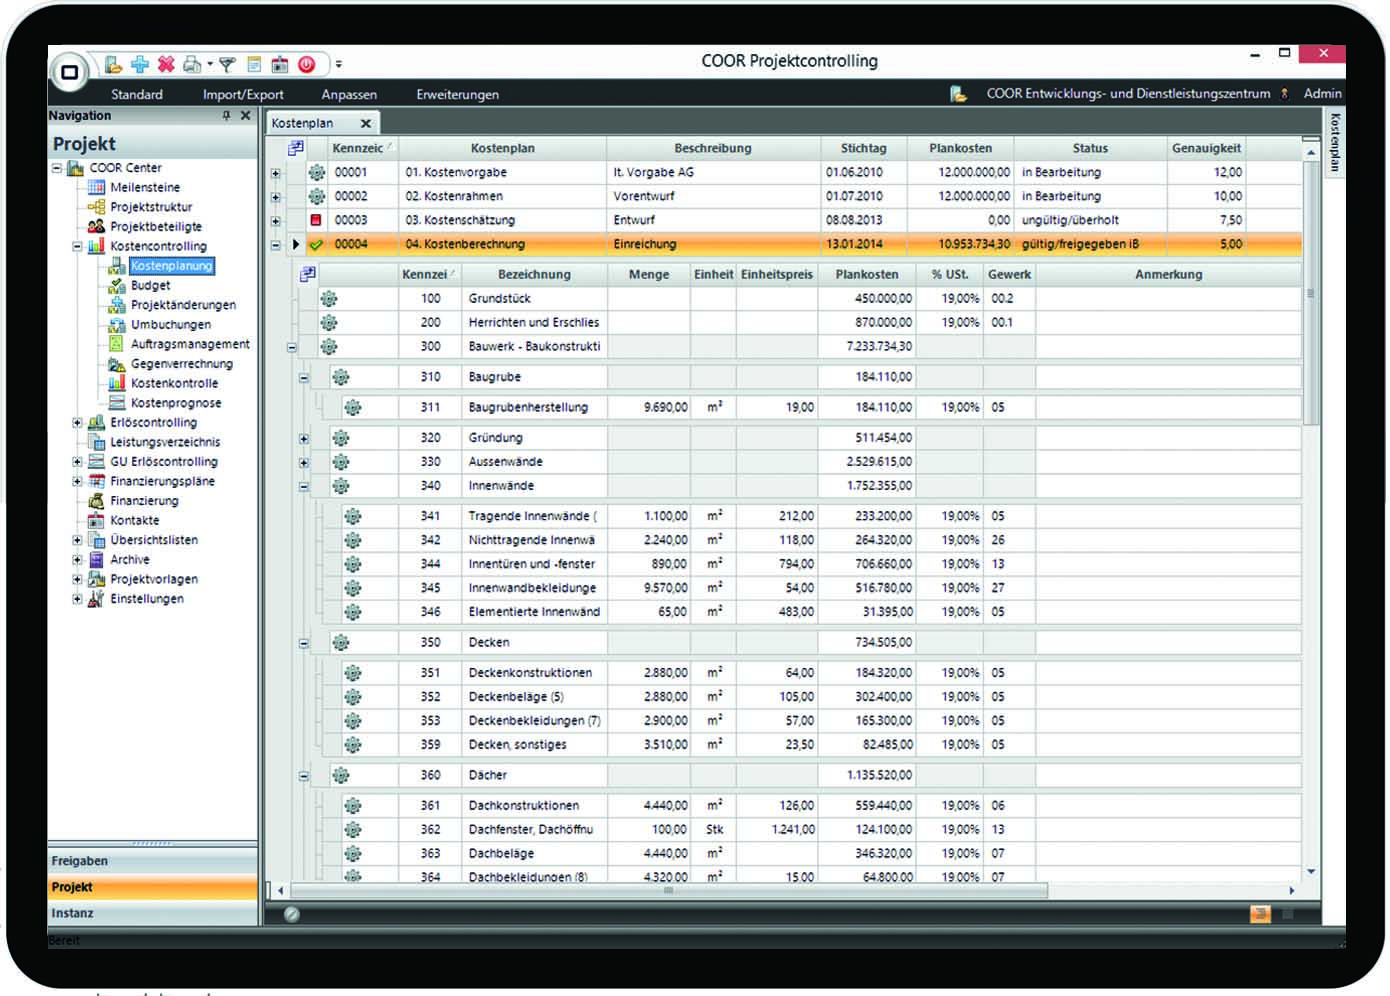Collapse the Kostencontrolling tree node
The image size is (1390, 996).
pyautogui.click(x=77, y=246)
